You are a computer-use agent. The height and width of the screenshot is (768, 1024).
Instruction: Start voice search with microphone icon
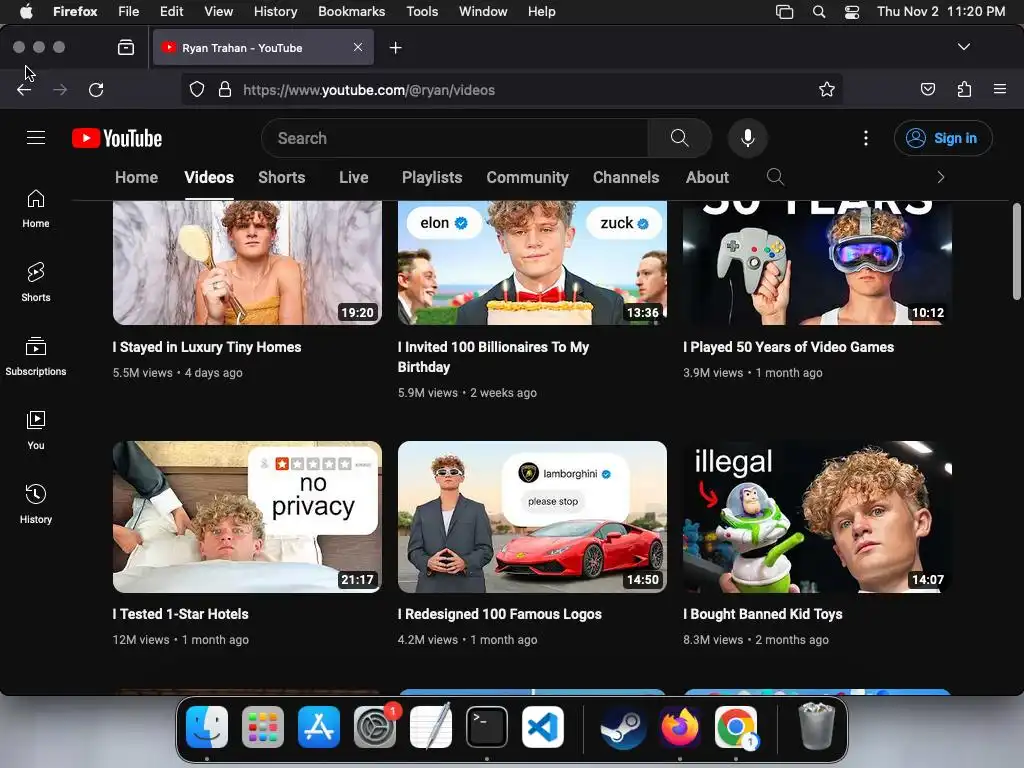[748, 138]
